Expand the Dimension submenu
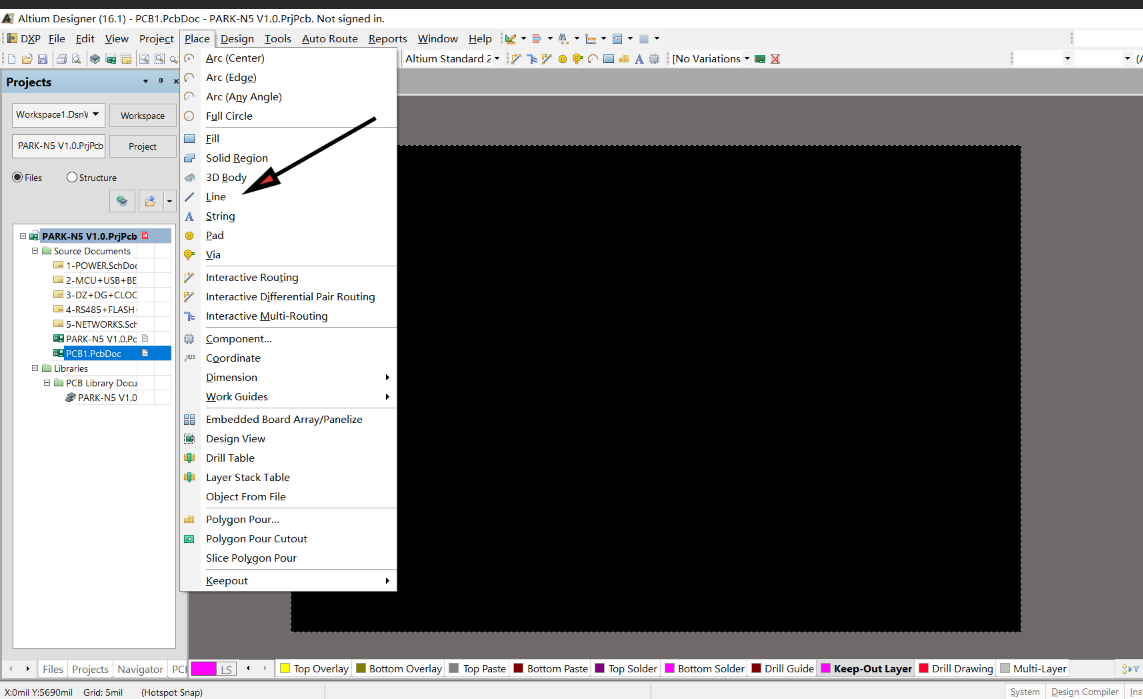 point(387,378)
